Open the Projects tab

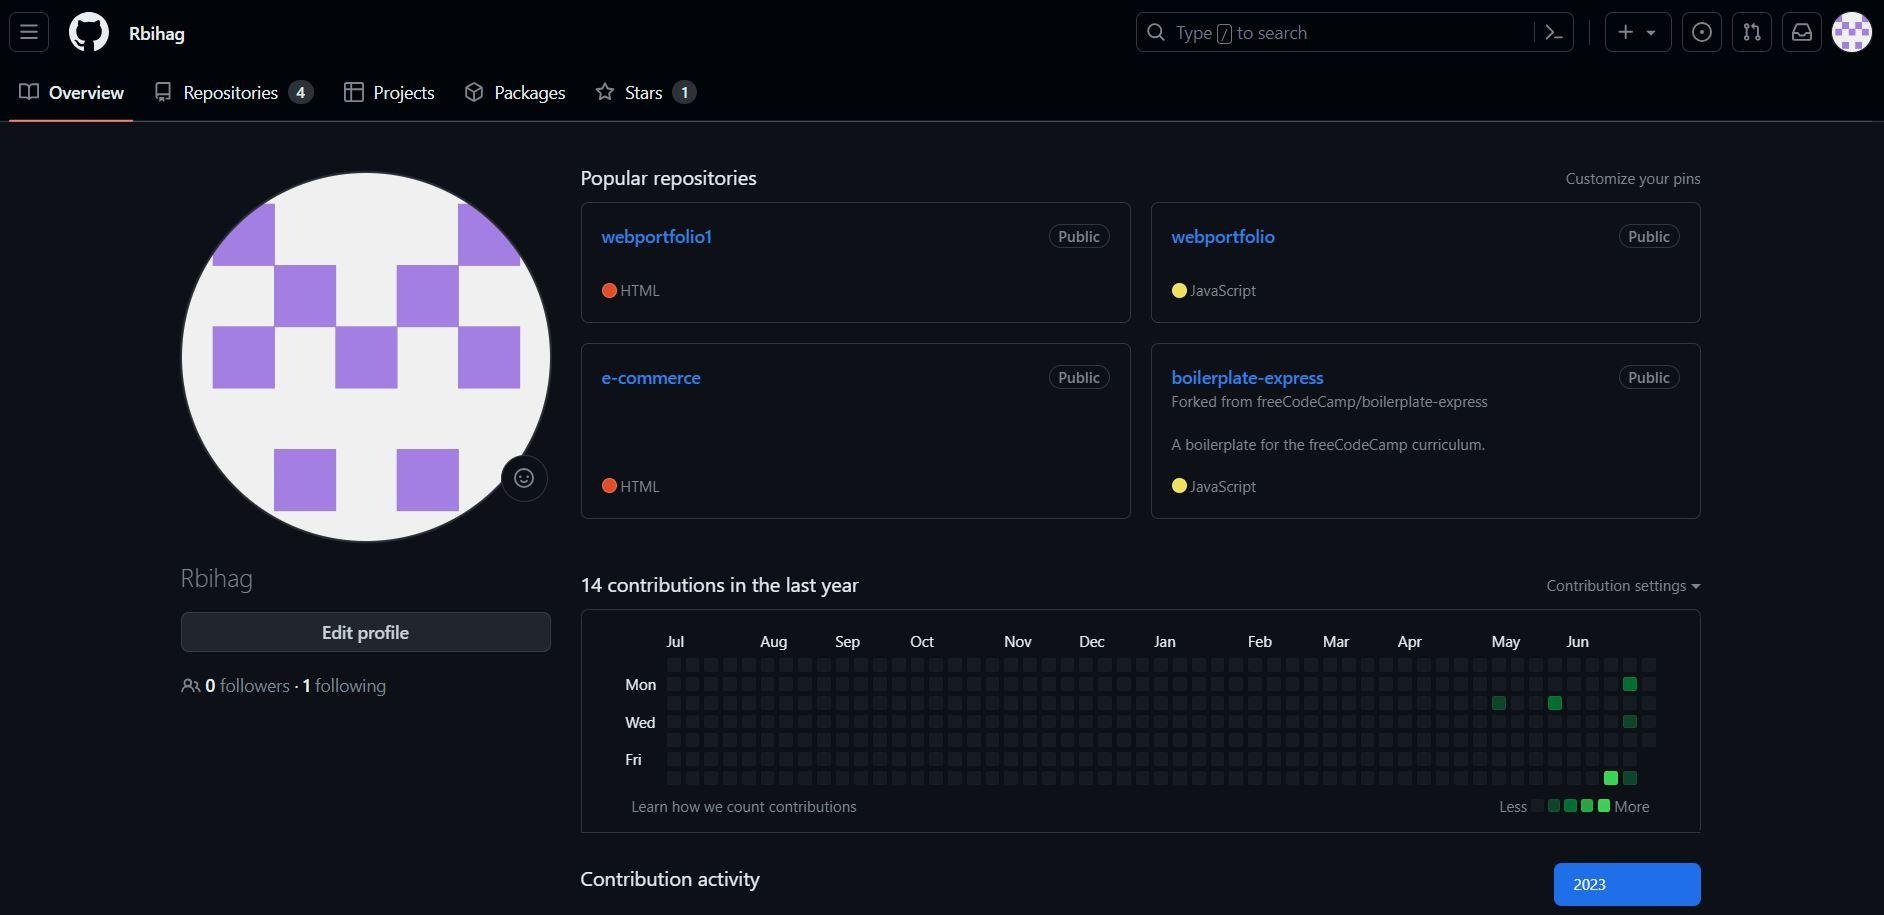(x=403, y=92)
